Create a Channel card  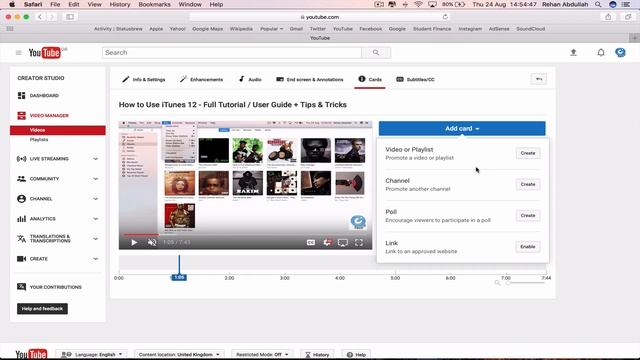[x=528, y=184]
